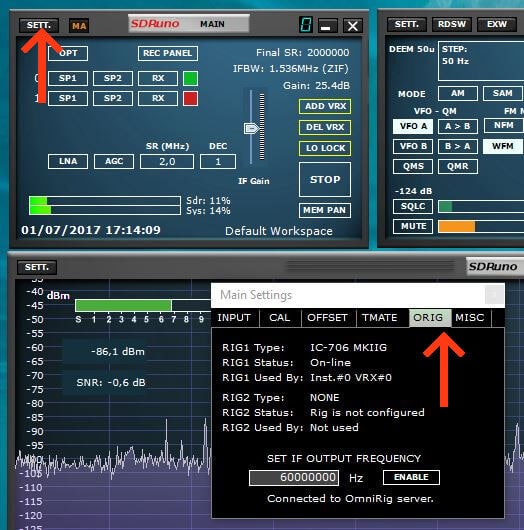The height and width of the screenshot is (530, 524).
Task: Click the red status indicator of row 1
Action: pyautogui.click(x=190, y=99)
